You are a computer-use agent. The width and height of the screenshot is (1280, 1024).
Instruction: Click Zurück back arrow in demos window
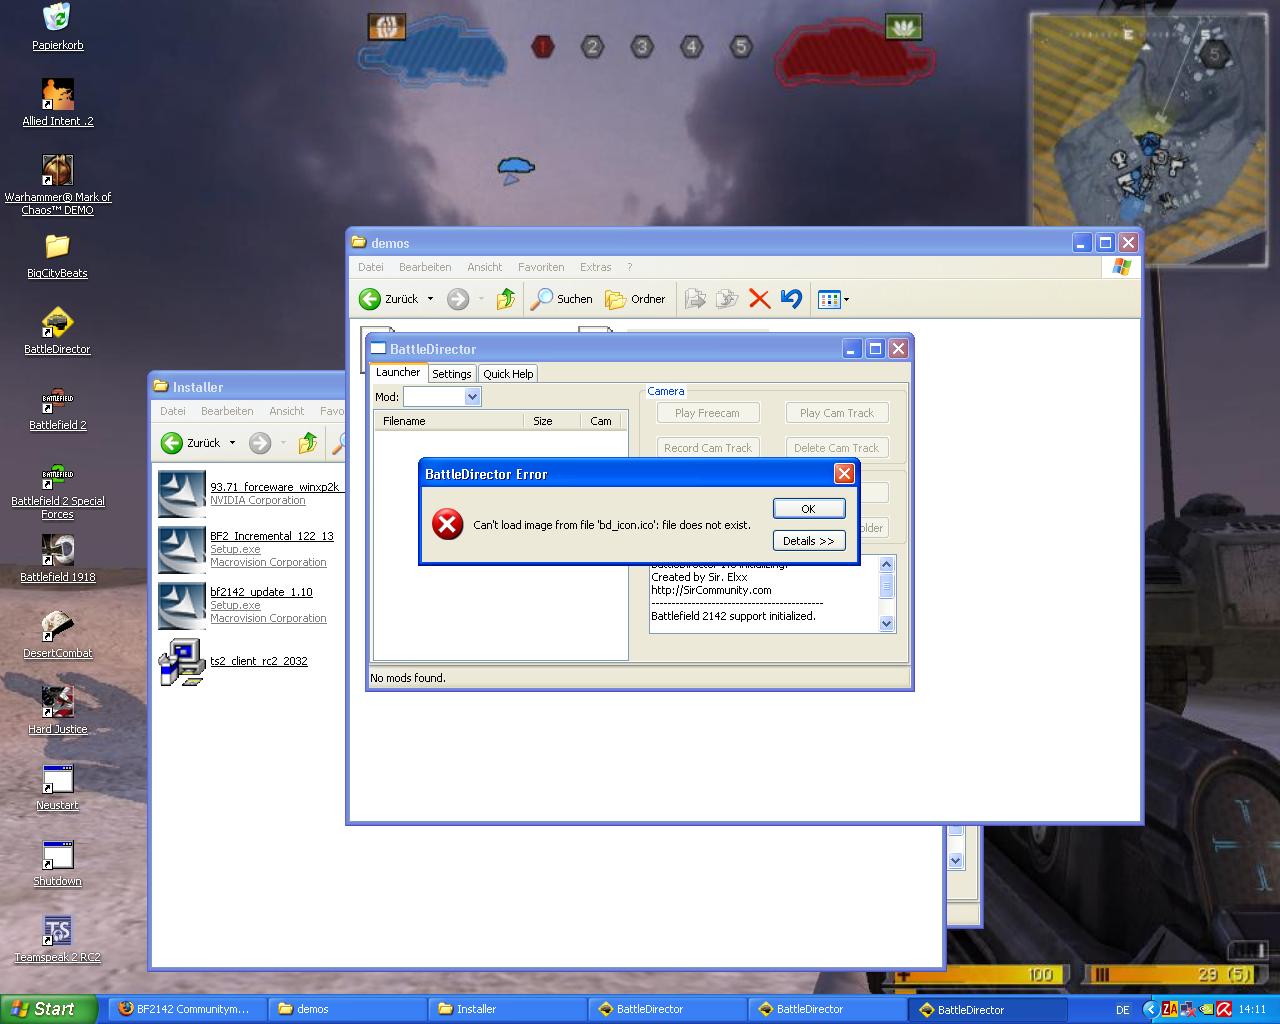click(389, 298)
